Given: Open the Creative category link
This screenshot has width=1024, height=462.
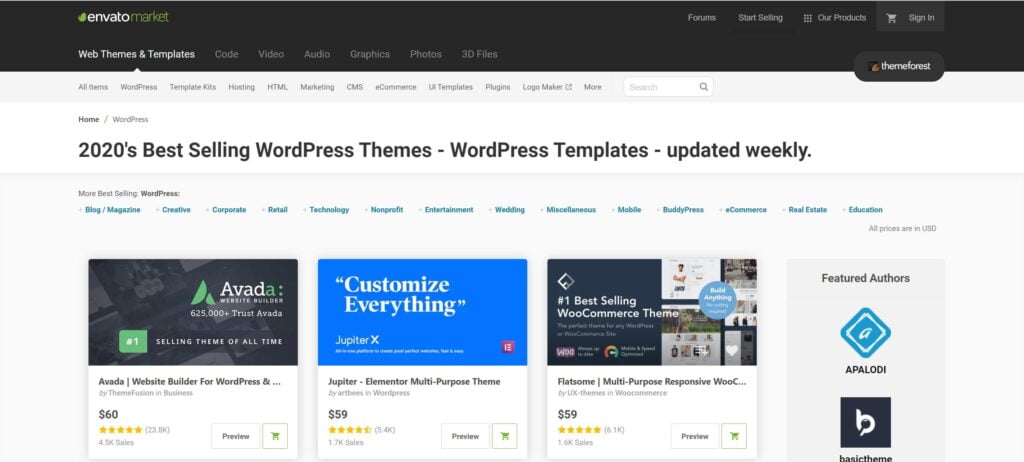Looking at the screenshot, I should pos(176,210).
